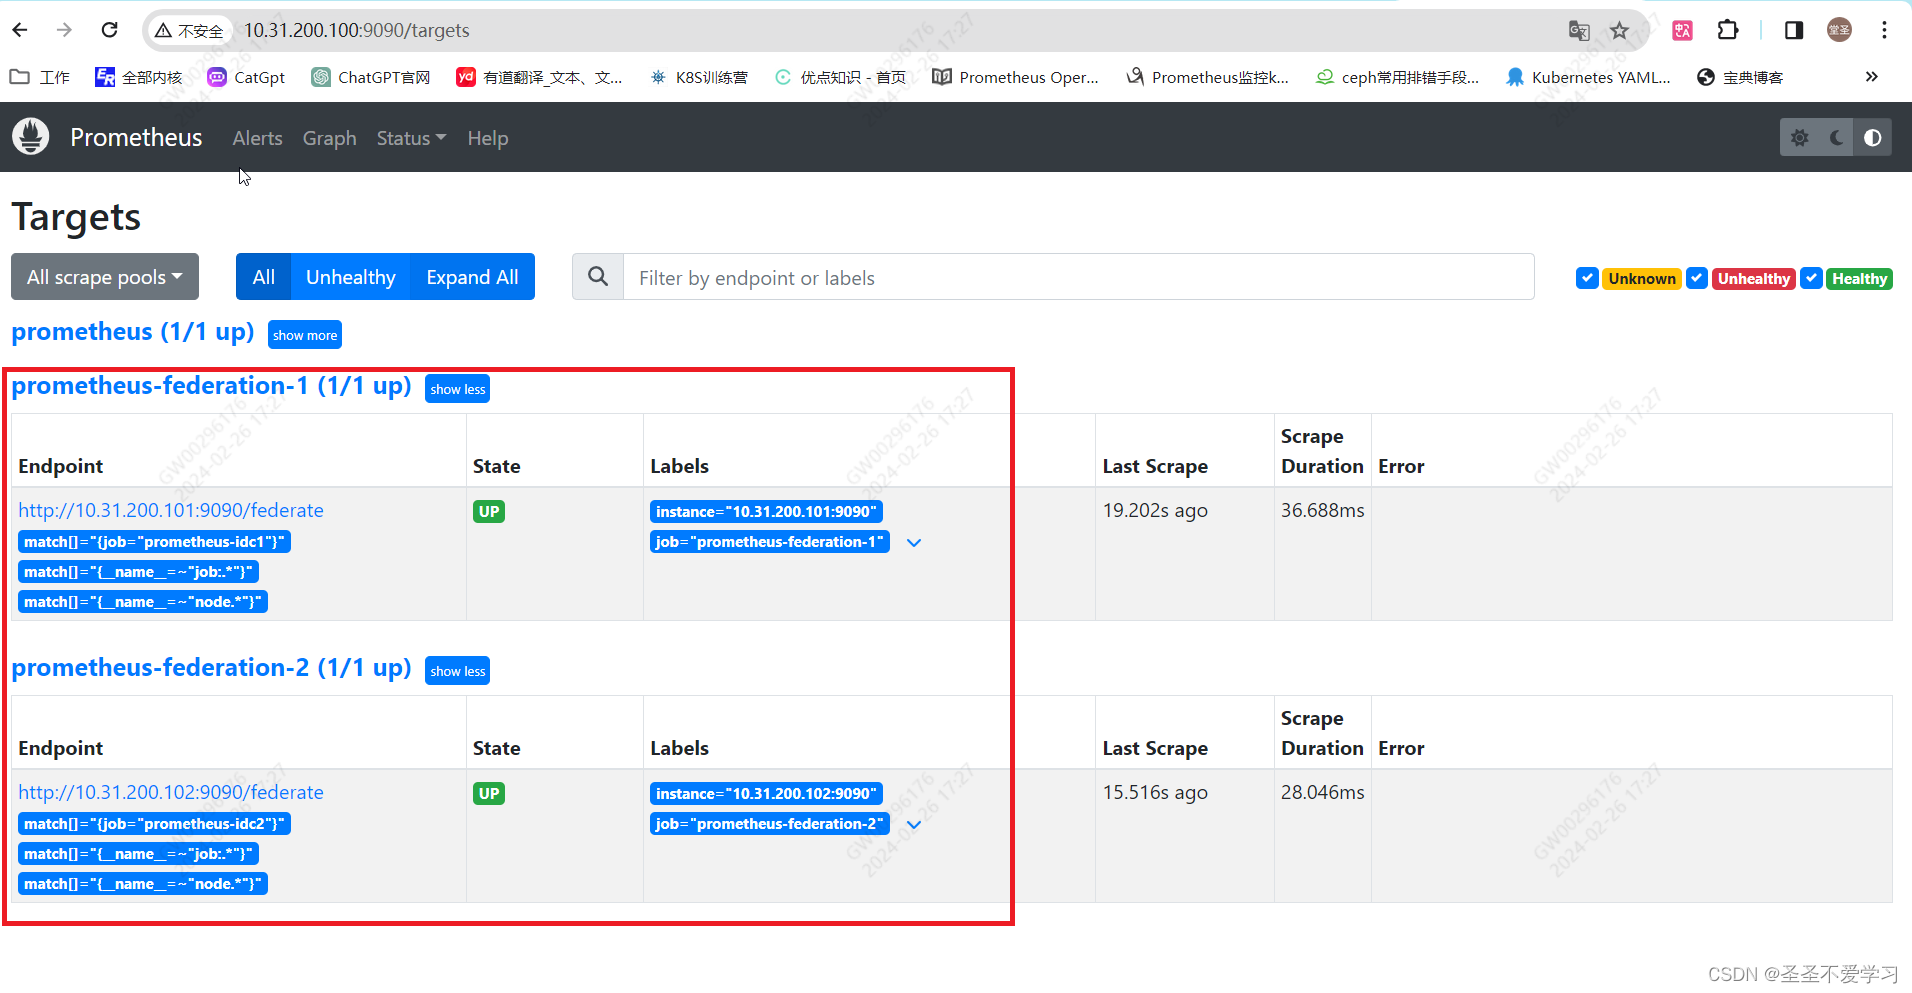Open the 10.31.200.101:9090/federate endpoint link
This screenshot has width=1912, height=993.
[171, 510]
